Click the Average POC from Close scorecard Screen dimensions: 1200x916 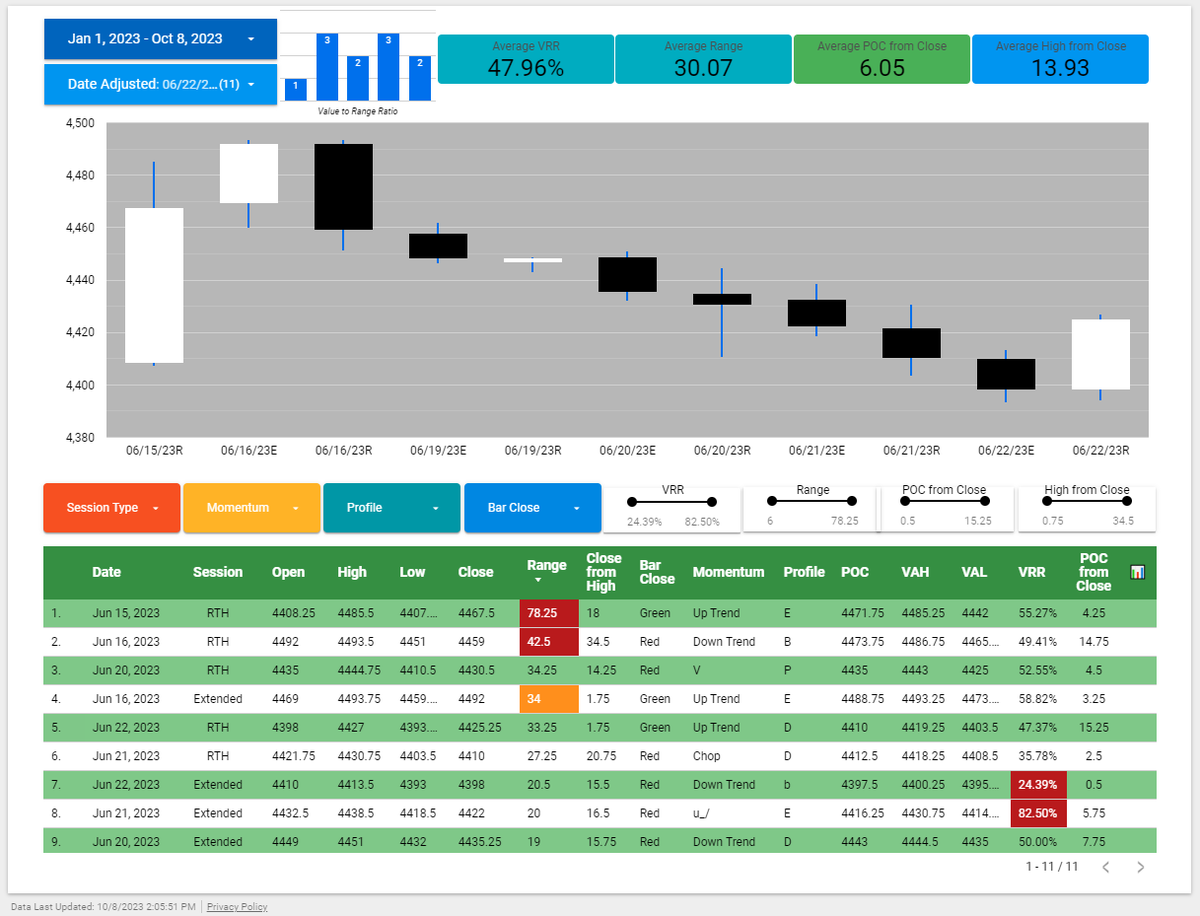pos(881,59)
